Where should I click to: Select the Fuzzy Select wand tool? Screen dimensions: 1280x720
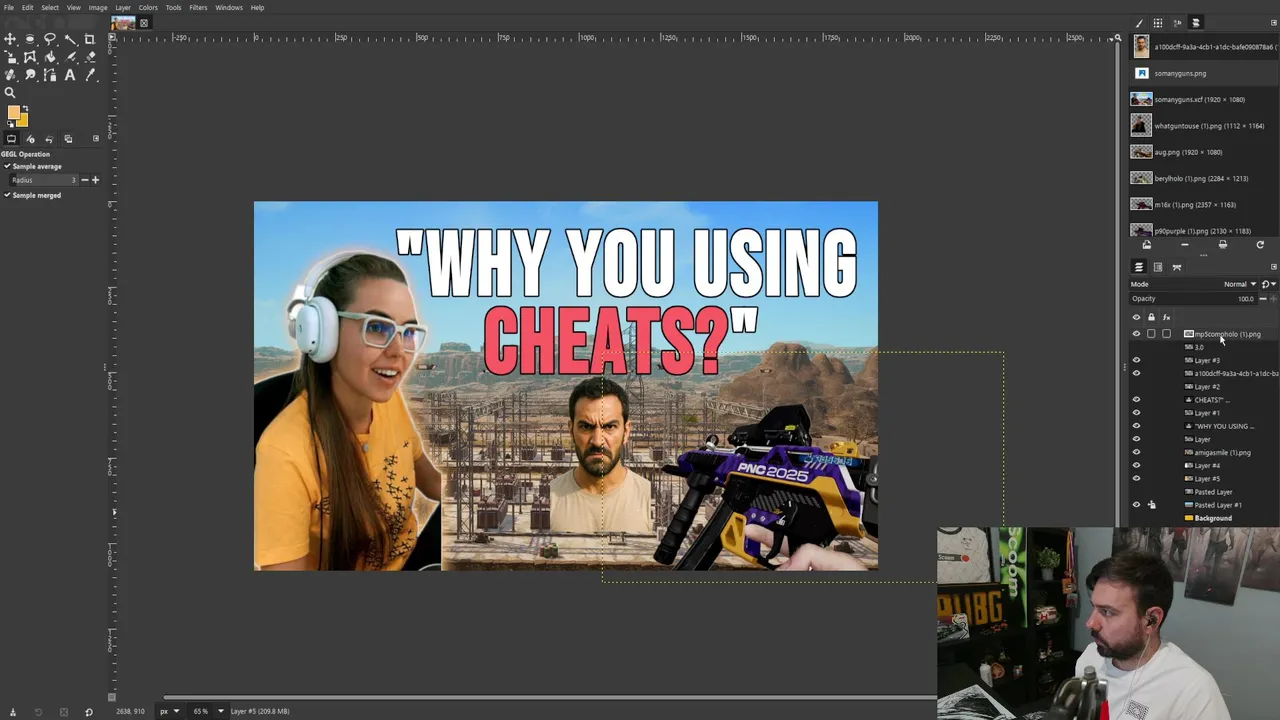point(70,39)
